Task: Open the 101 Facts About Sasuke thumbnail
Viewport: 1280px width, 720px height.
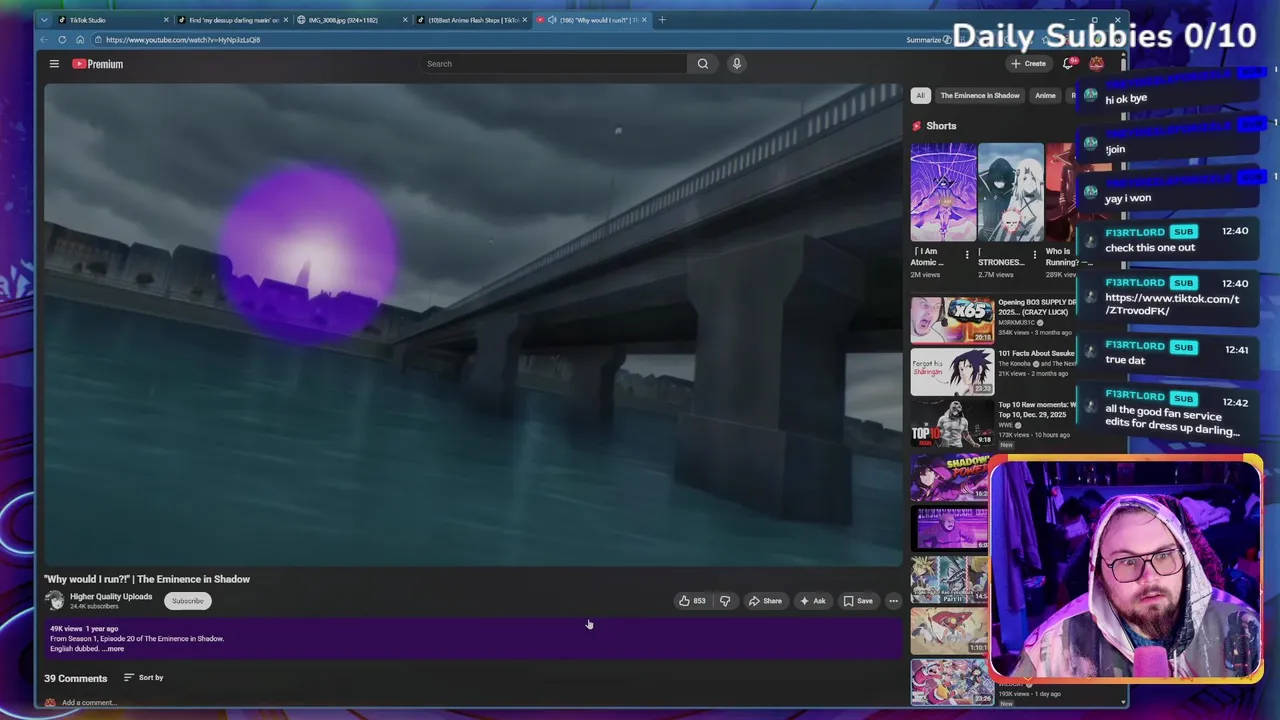Action: (952, 372)
